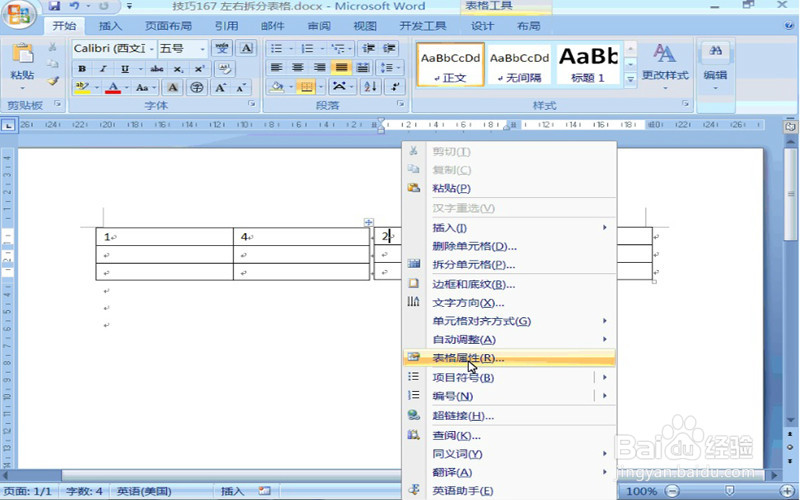Viewport: 800px width, 500px height.
Task: Click table cell containing 4
Action: point(301,237)
